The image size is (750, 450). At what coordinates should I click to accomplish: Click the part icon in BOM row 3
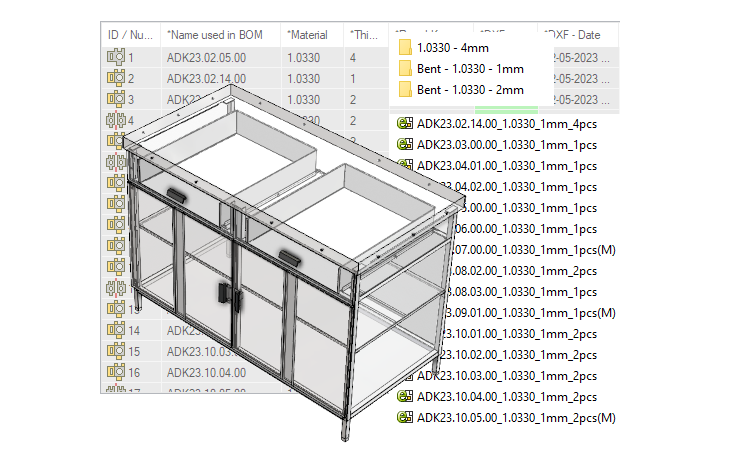pos(116,99)
